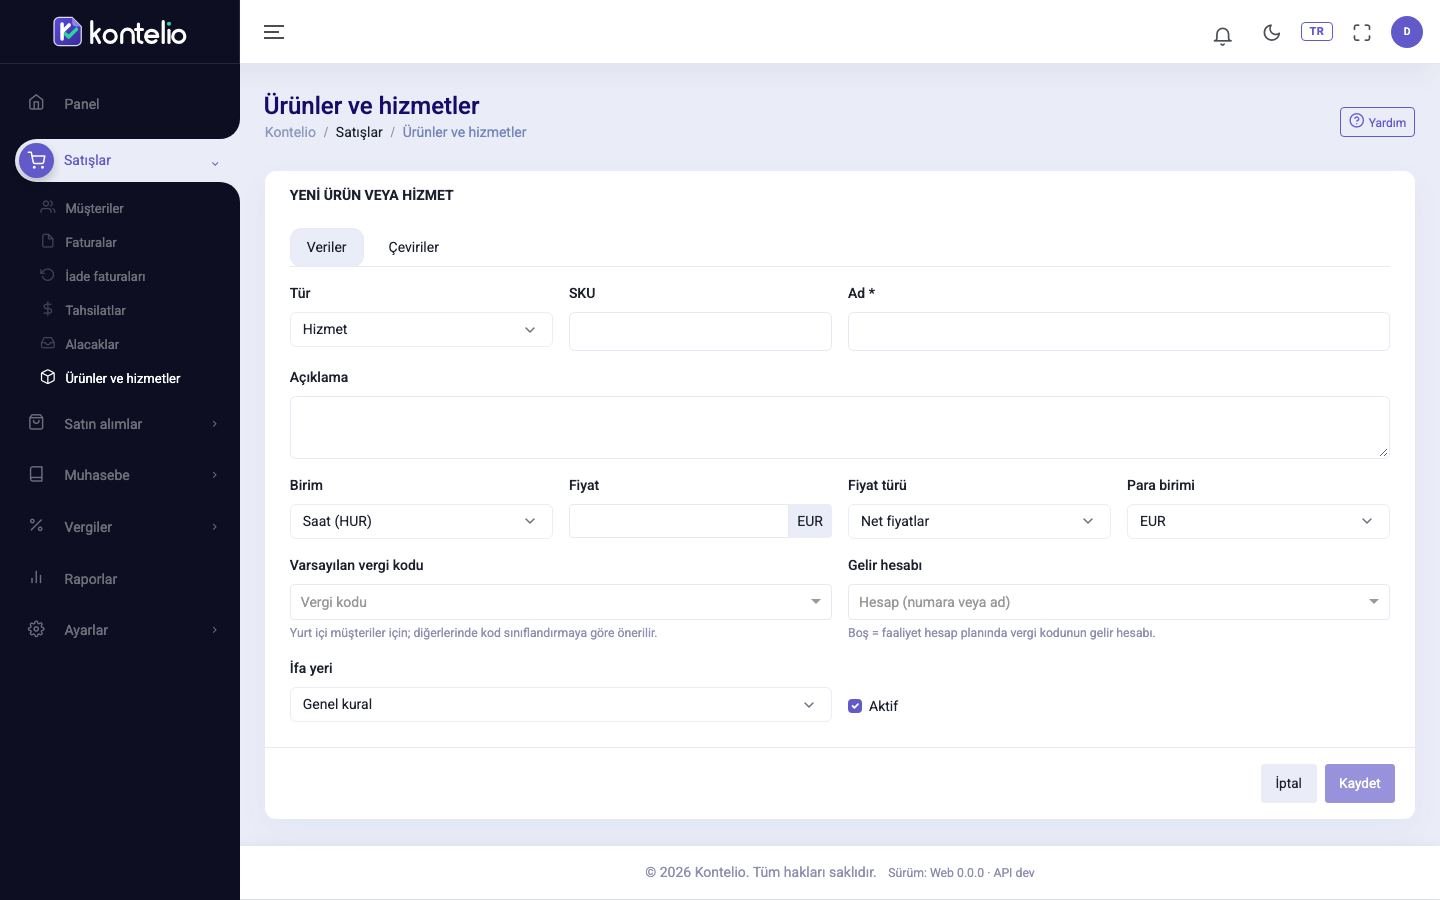The height and width of the screenshot is (900, 1440).
Task: Click the Kaydet button
Action: point(1359,783)
